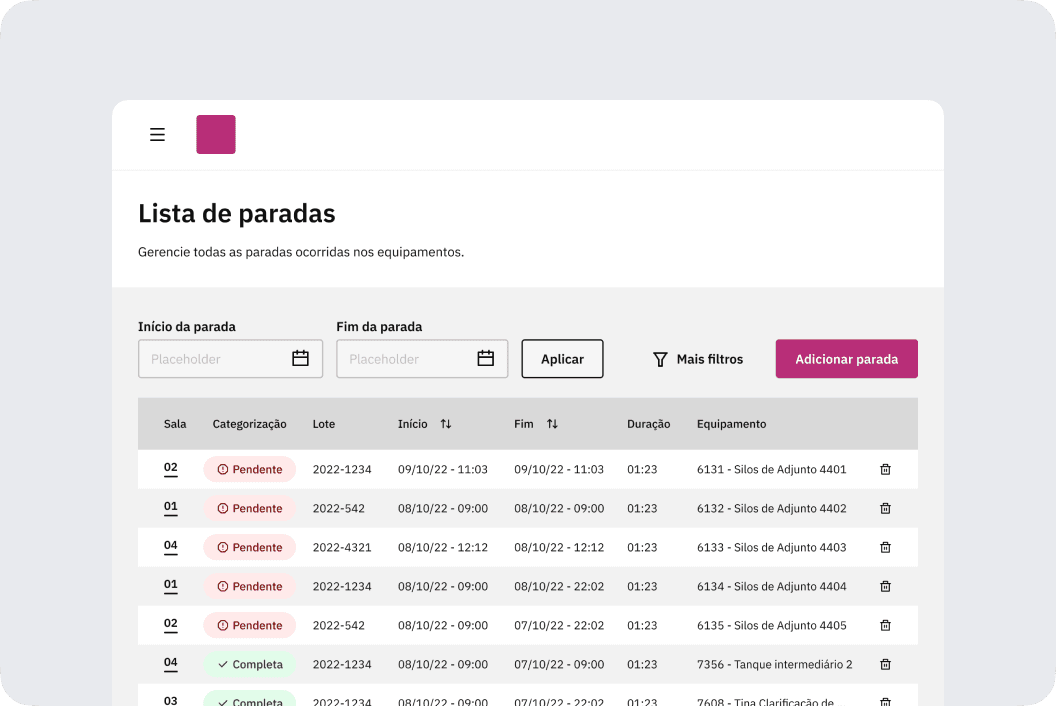Click the Equipamento column header
1056x706 pixels.
[x=731, y=424]
